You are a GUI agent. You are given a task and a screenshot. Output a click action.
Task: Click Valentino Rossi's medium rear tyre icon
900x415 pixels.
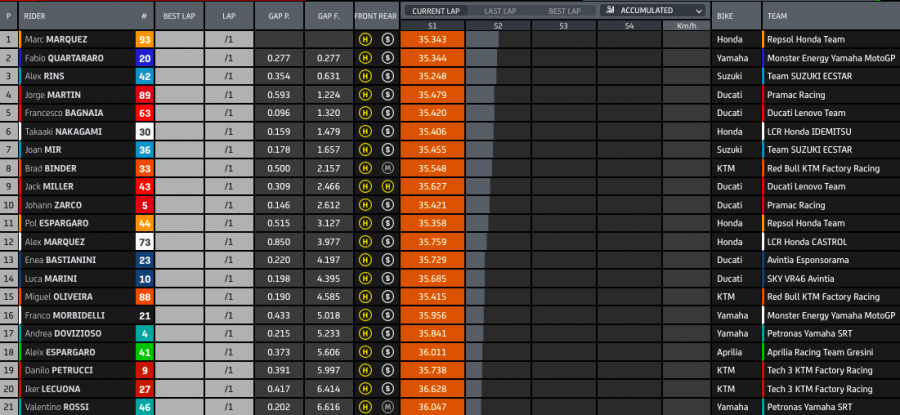[387, 407]
